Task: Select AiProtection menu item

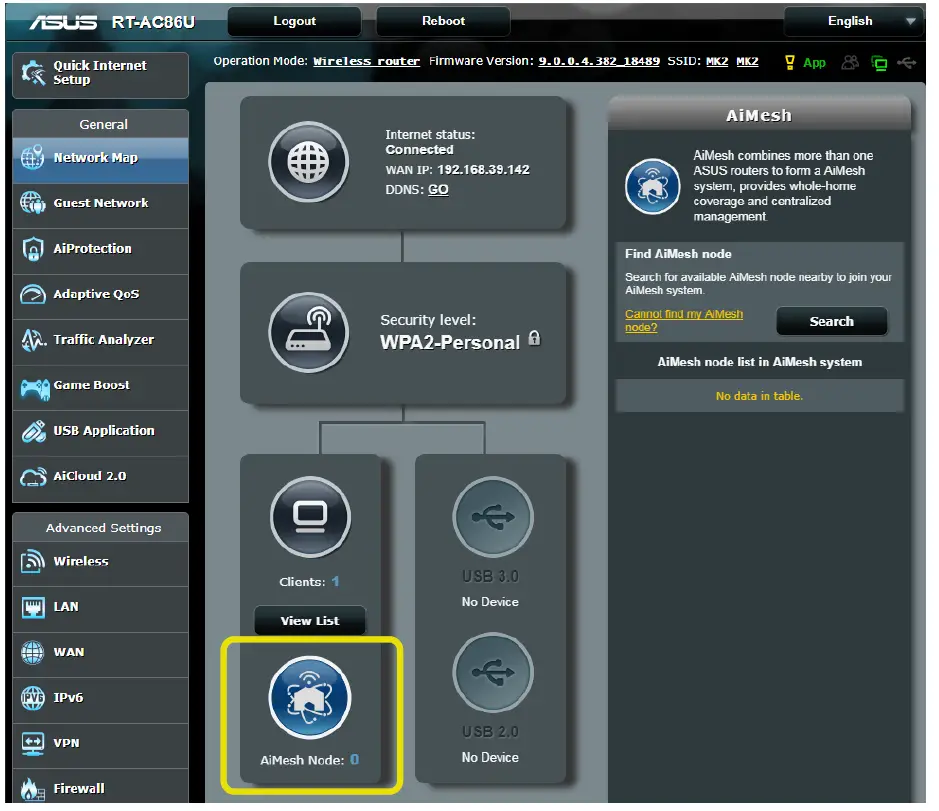Action: pos(101,249)
